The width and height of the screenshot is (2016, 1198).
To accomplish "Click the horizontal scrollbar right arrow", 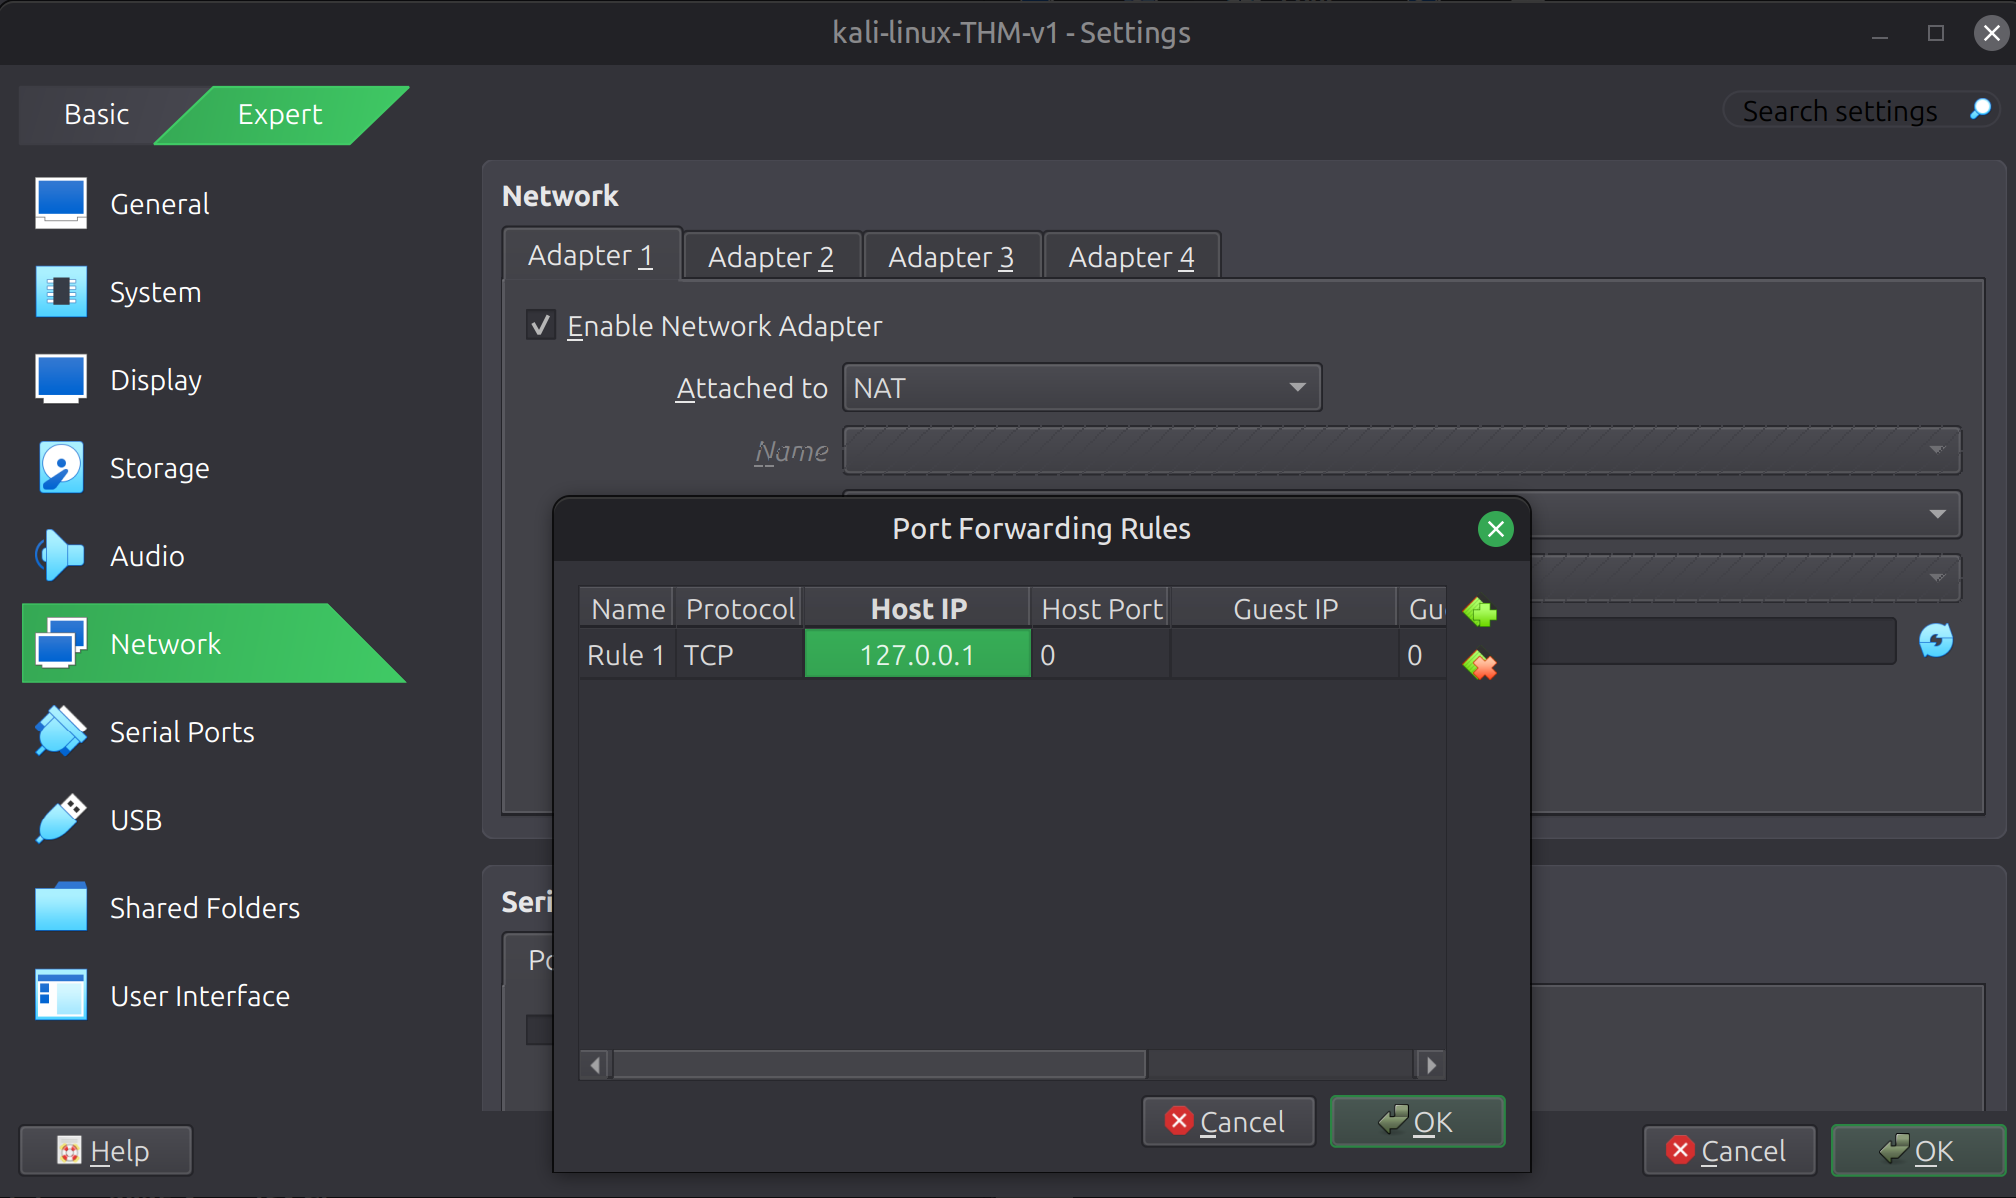I will coord(1431,1065).
